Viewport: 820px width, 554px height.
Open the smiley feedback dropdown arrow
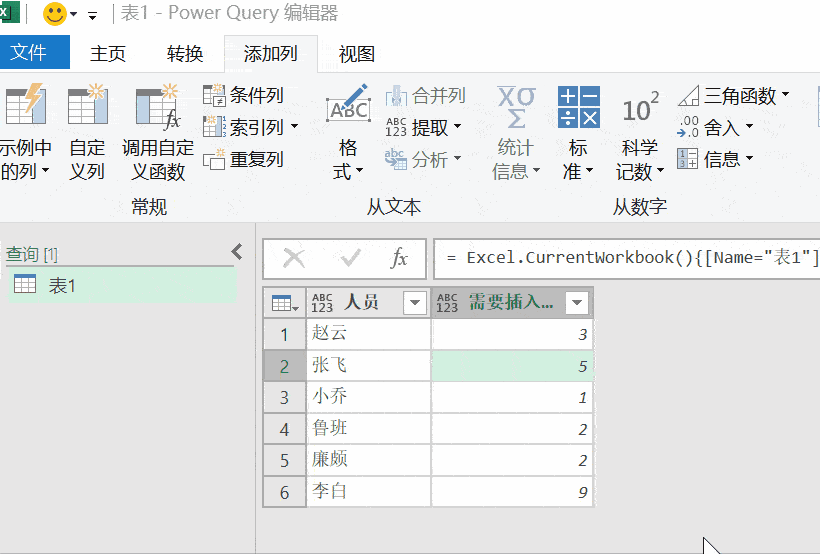pyautogui.click(x=74, y=14)
